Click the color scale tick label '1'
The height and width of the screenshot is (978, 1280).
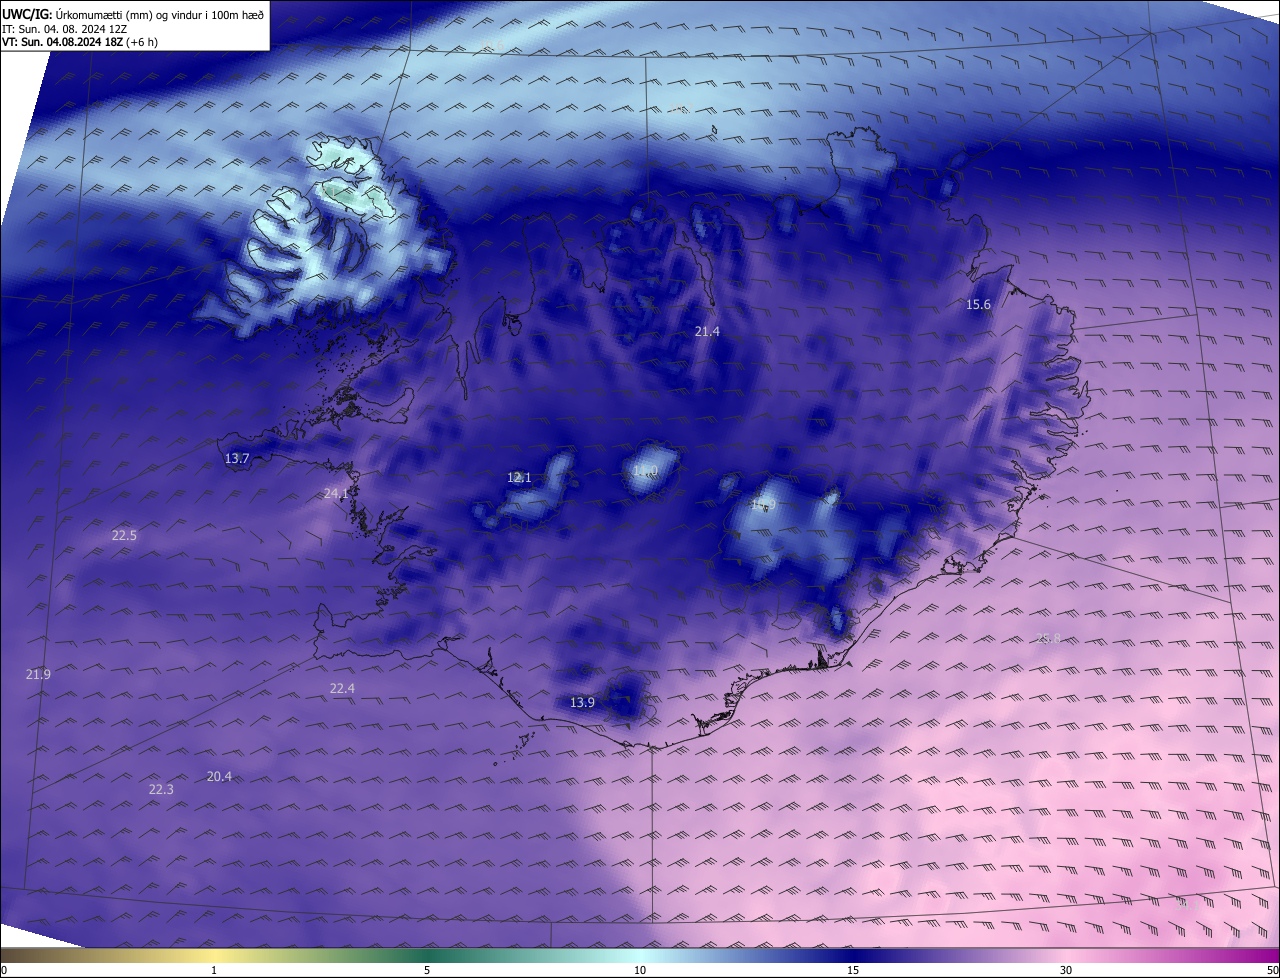(214, 970)
